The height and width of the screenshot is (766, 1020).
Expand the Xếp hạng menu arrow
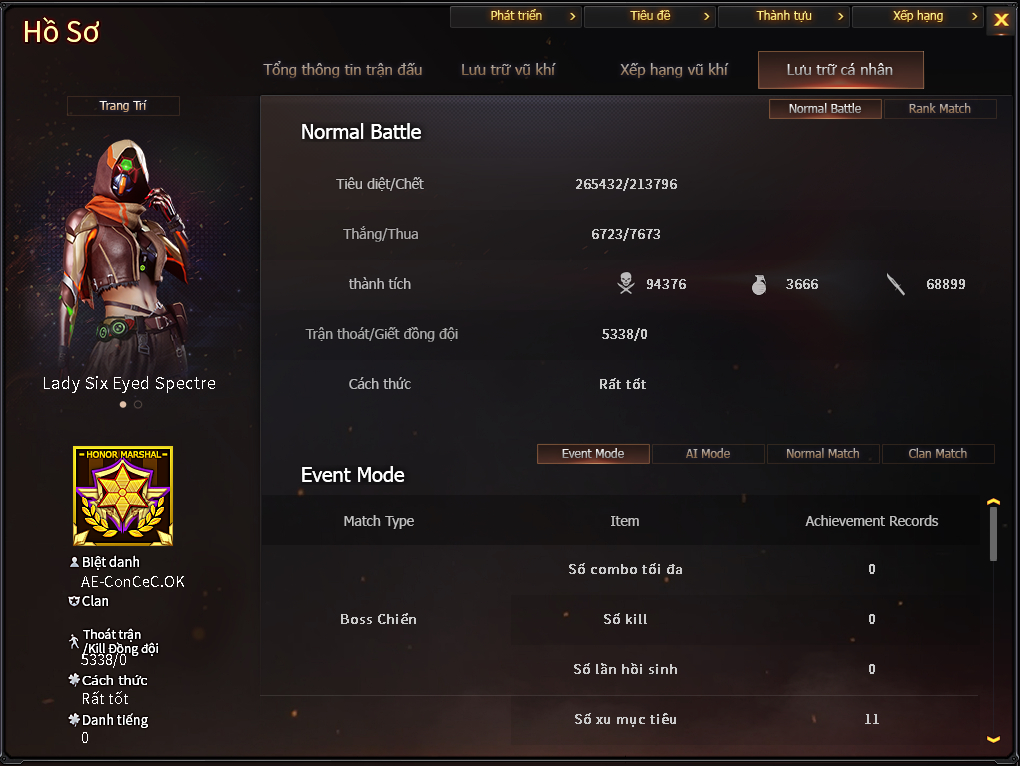(974, 16)
